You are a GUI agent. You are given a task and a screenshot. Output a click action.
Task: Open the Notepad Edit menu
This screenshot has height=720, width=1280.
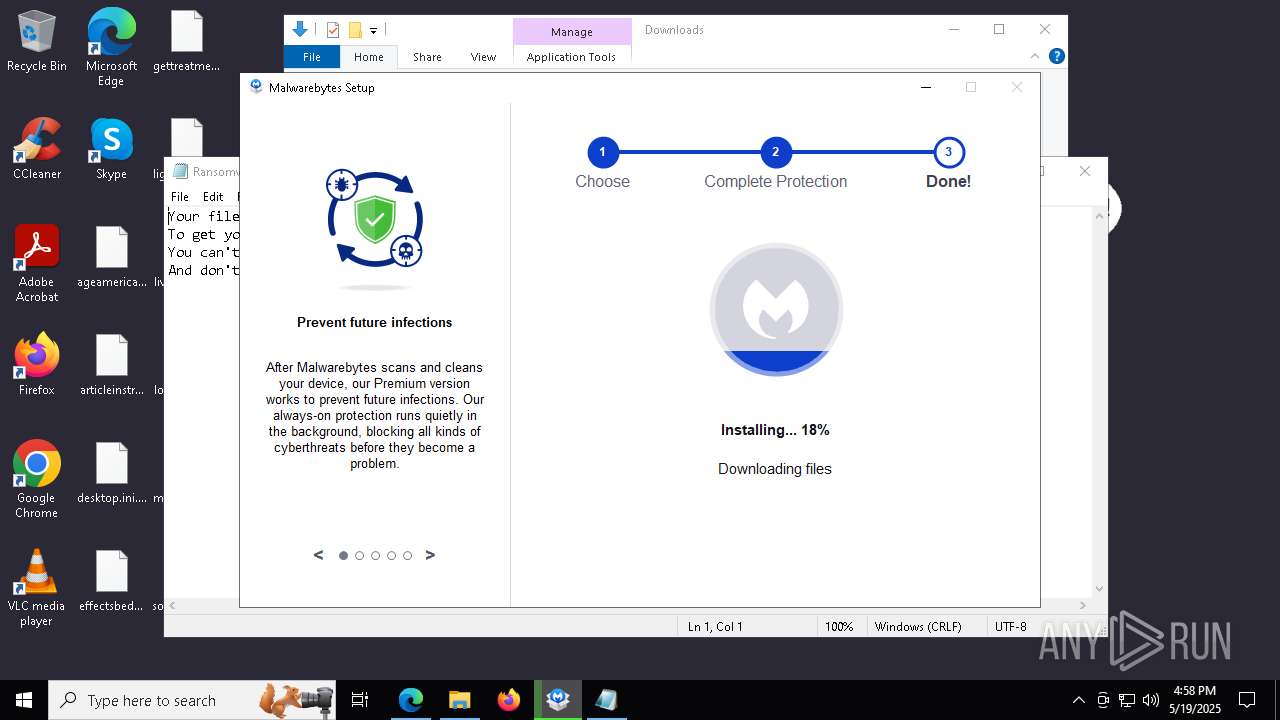(x=213, y=197)
